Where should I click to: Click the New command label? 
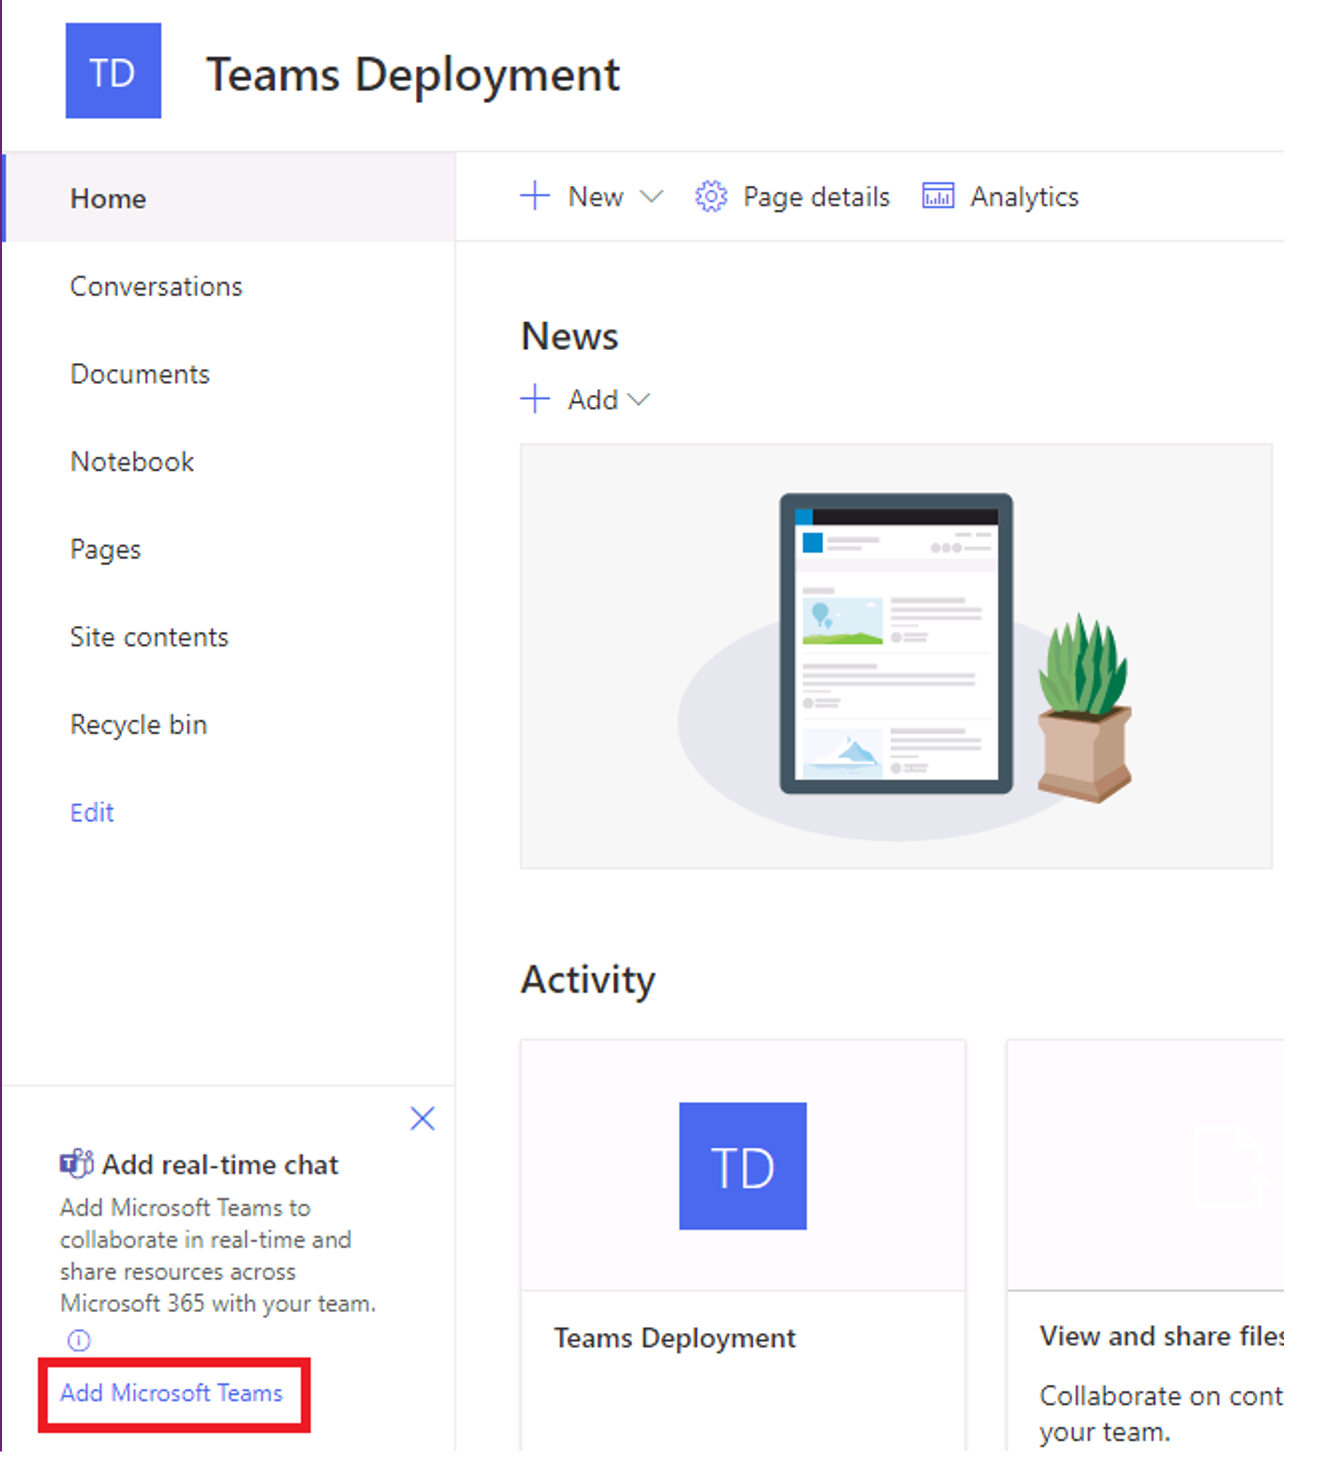595,197
